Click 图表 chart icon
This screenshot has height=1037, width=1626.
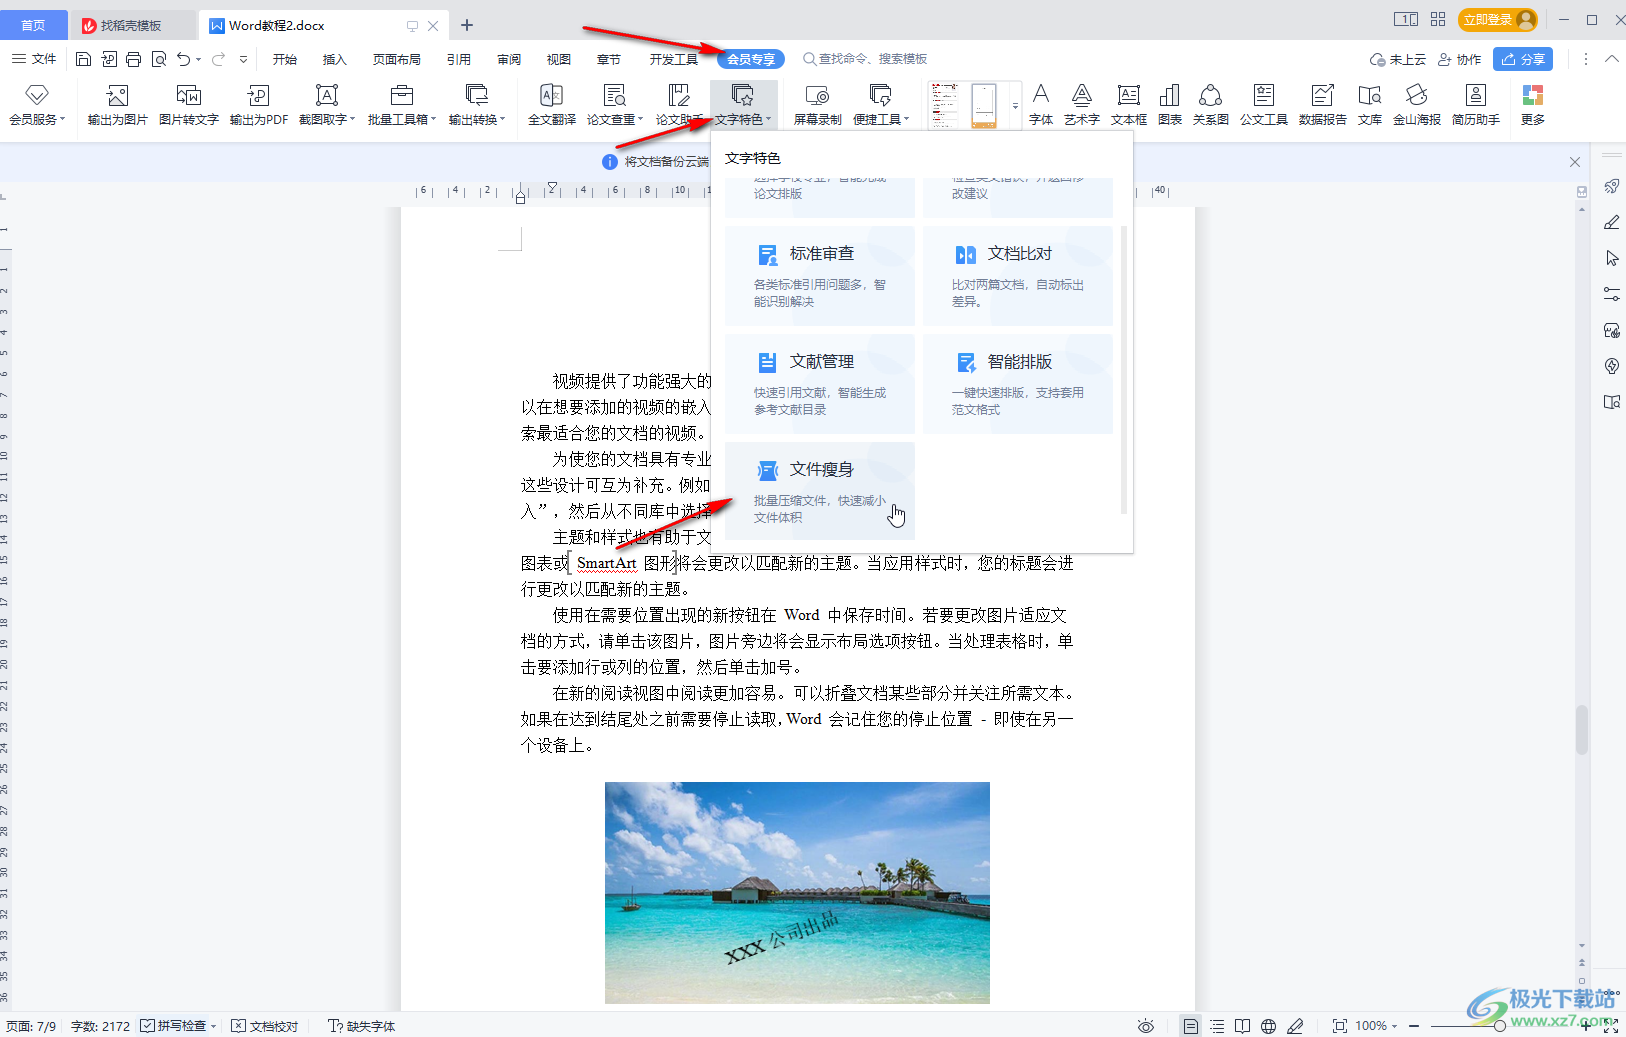(1169, 104)
